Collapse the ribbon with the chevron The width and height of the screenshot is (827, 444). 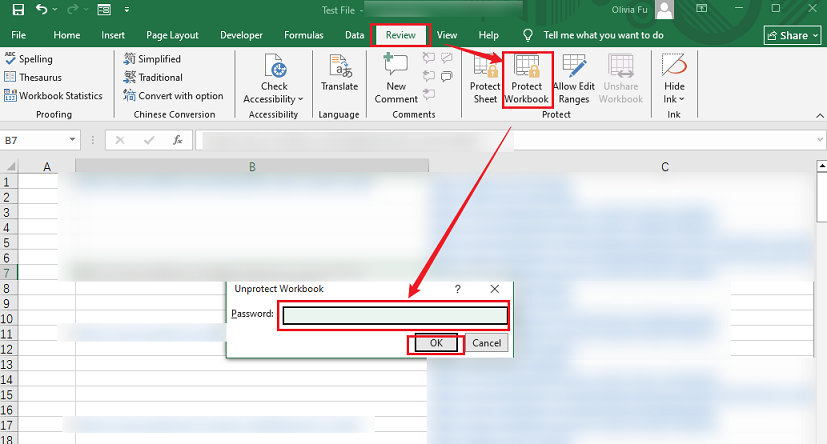pyautogui.click(x=820, y=115)
